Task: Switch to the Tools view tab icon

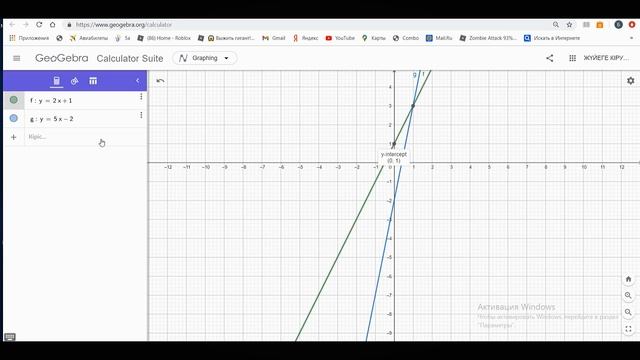Action: (74, 81)
